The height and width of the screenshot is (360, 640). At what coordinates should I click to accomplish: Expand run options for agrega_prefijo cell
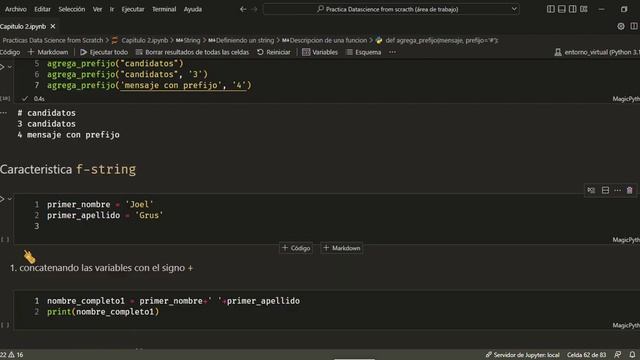click(10, 67)
